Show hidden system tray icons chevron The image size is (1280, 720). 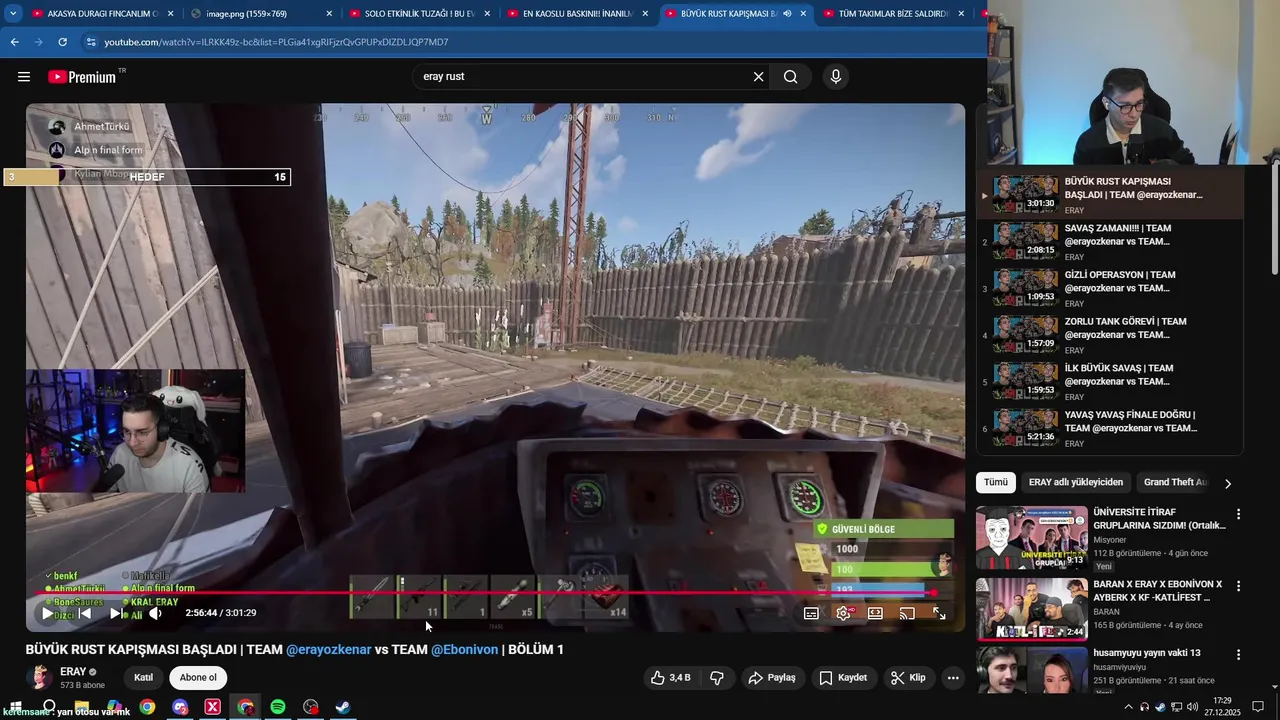coord(1129,707)
